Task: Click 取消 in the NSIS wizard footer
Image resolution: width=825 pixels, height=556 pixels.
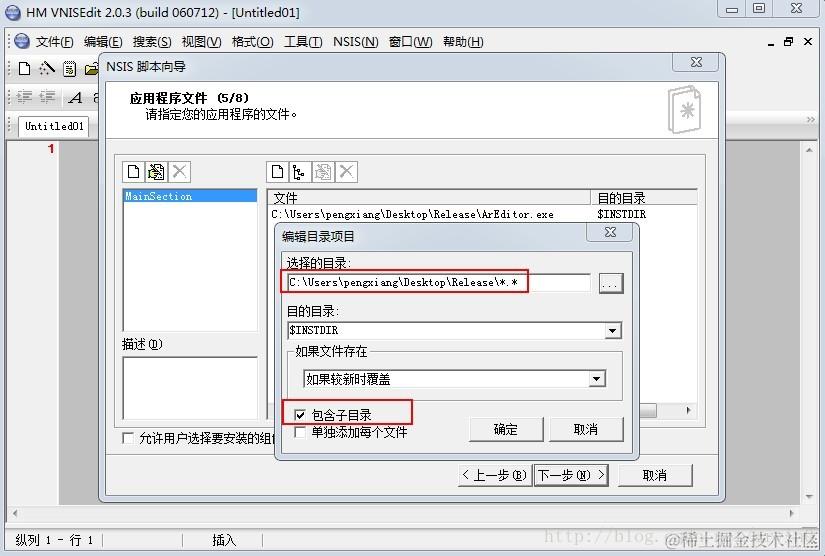Action: (655, 475)
